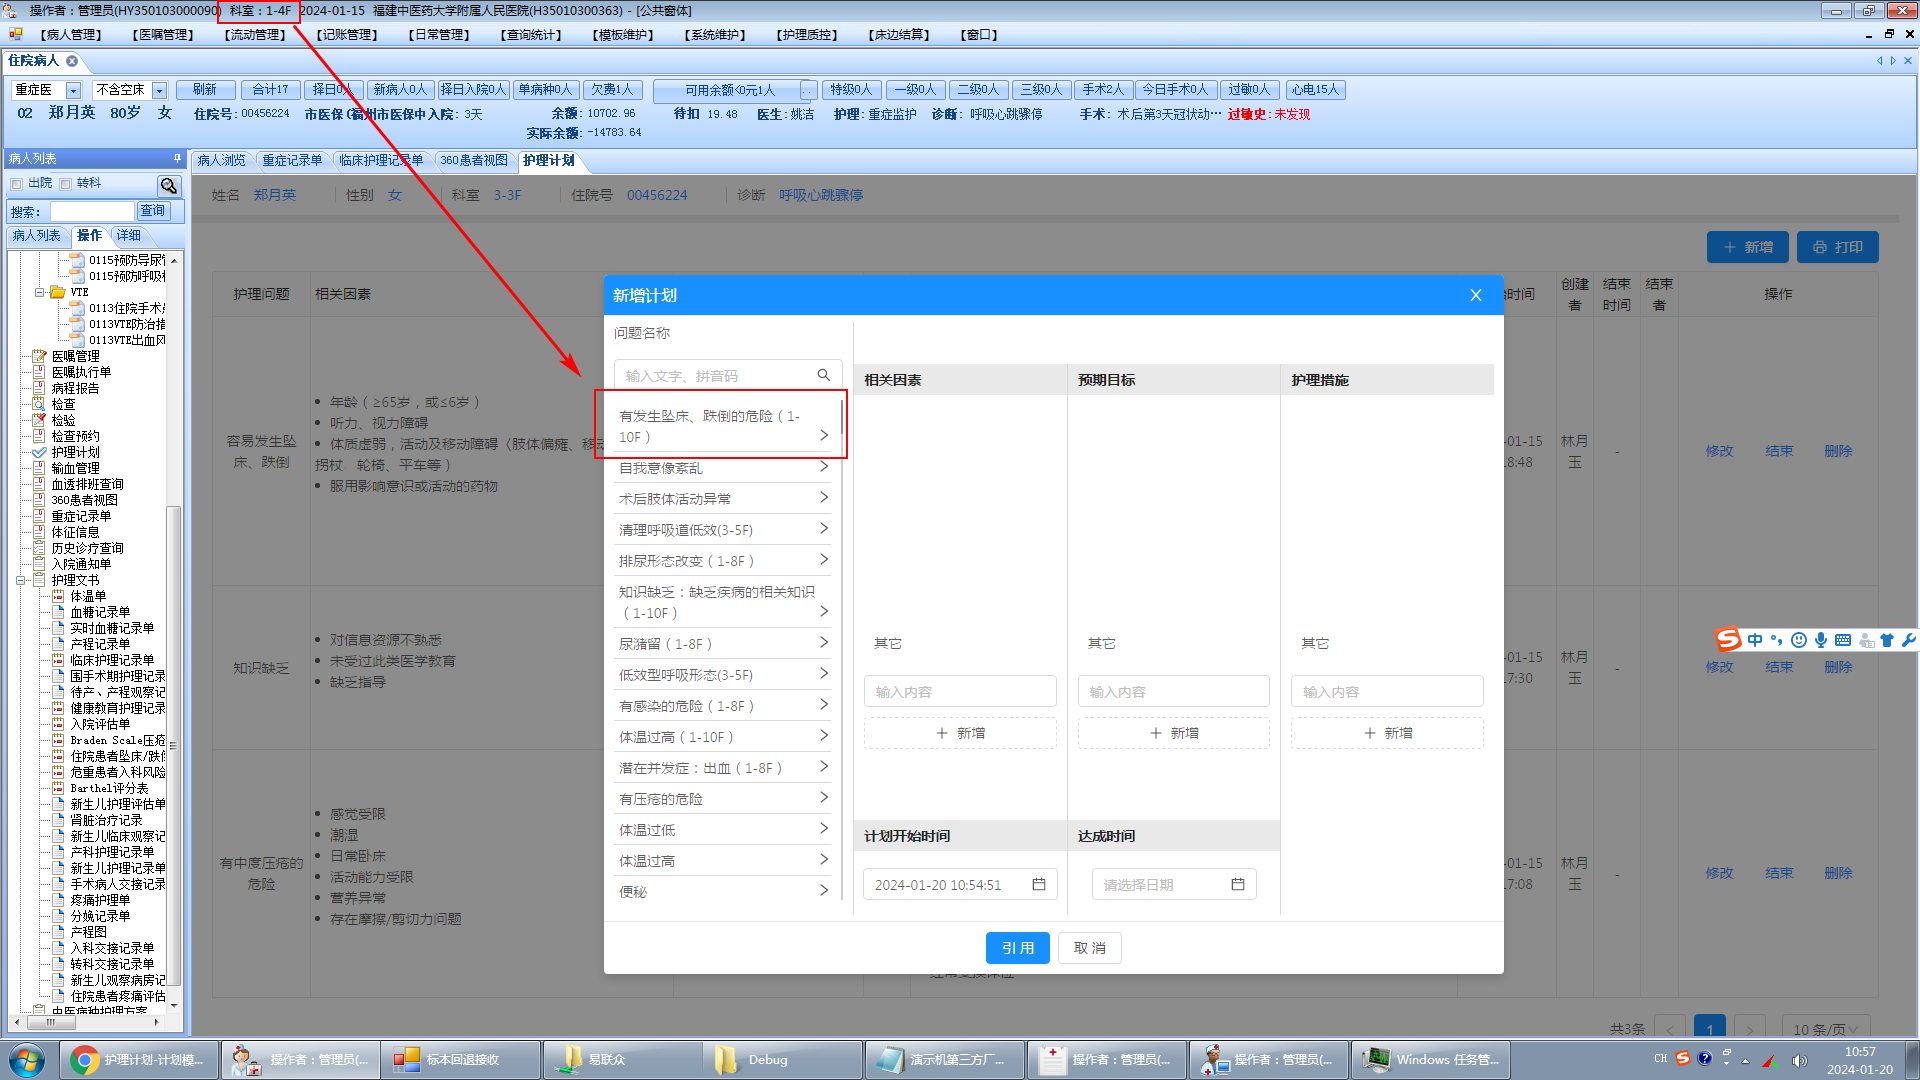This screenshot has height=1080, width=1920.
Task: Click the pin icon on the 病人列表 panel
Action: click(177, 158)
